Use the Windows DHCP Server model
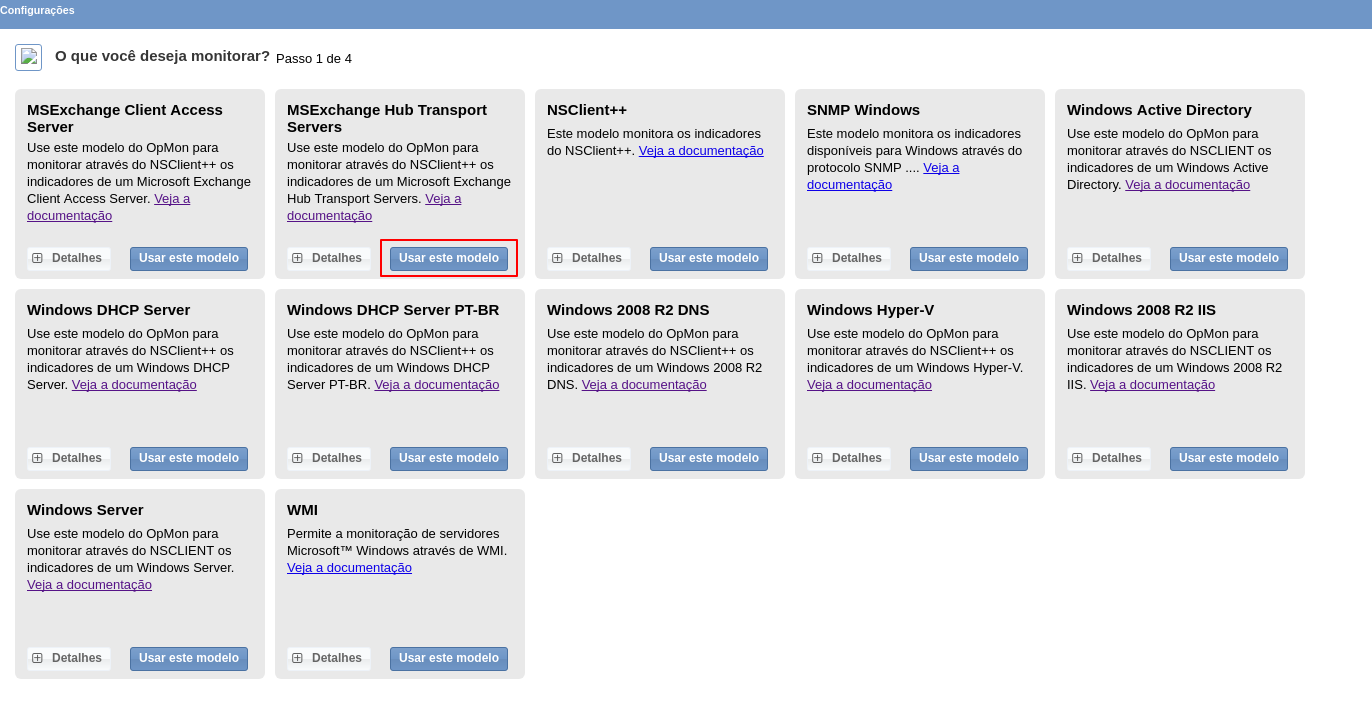Image resolution: width=1372 pixels, height=719 pixels. [189, 459]
